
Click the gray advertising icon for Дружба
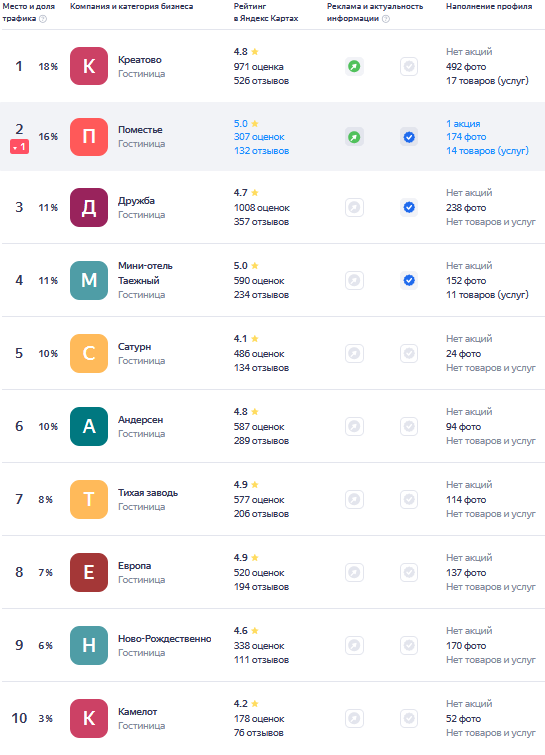[354, 208]
